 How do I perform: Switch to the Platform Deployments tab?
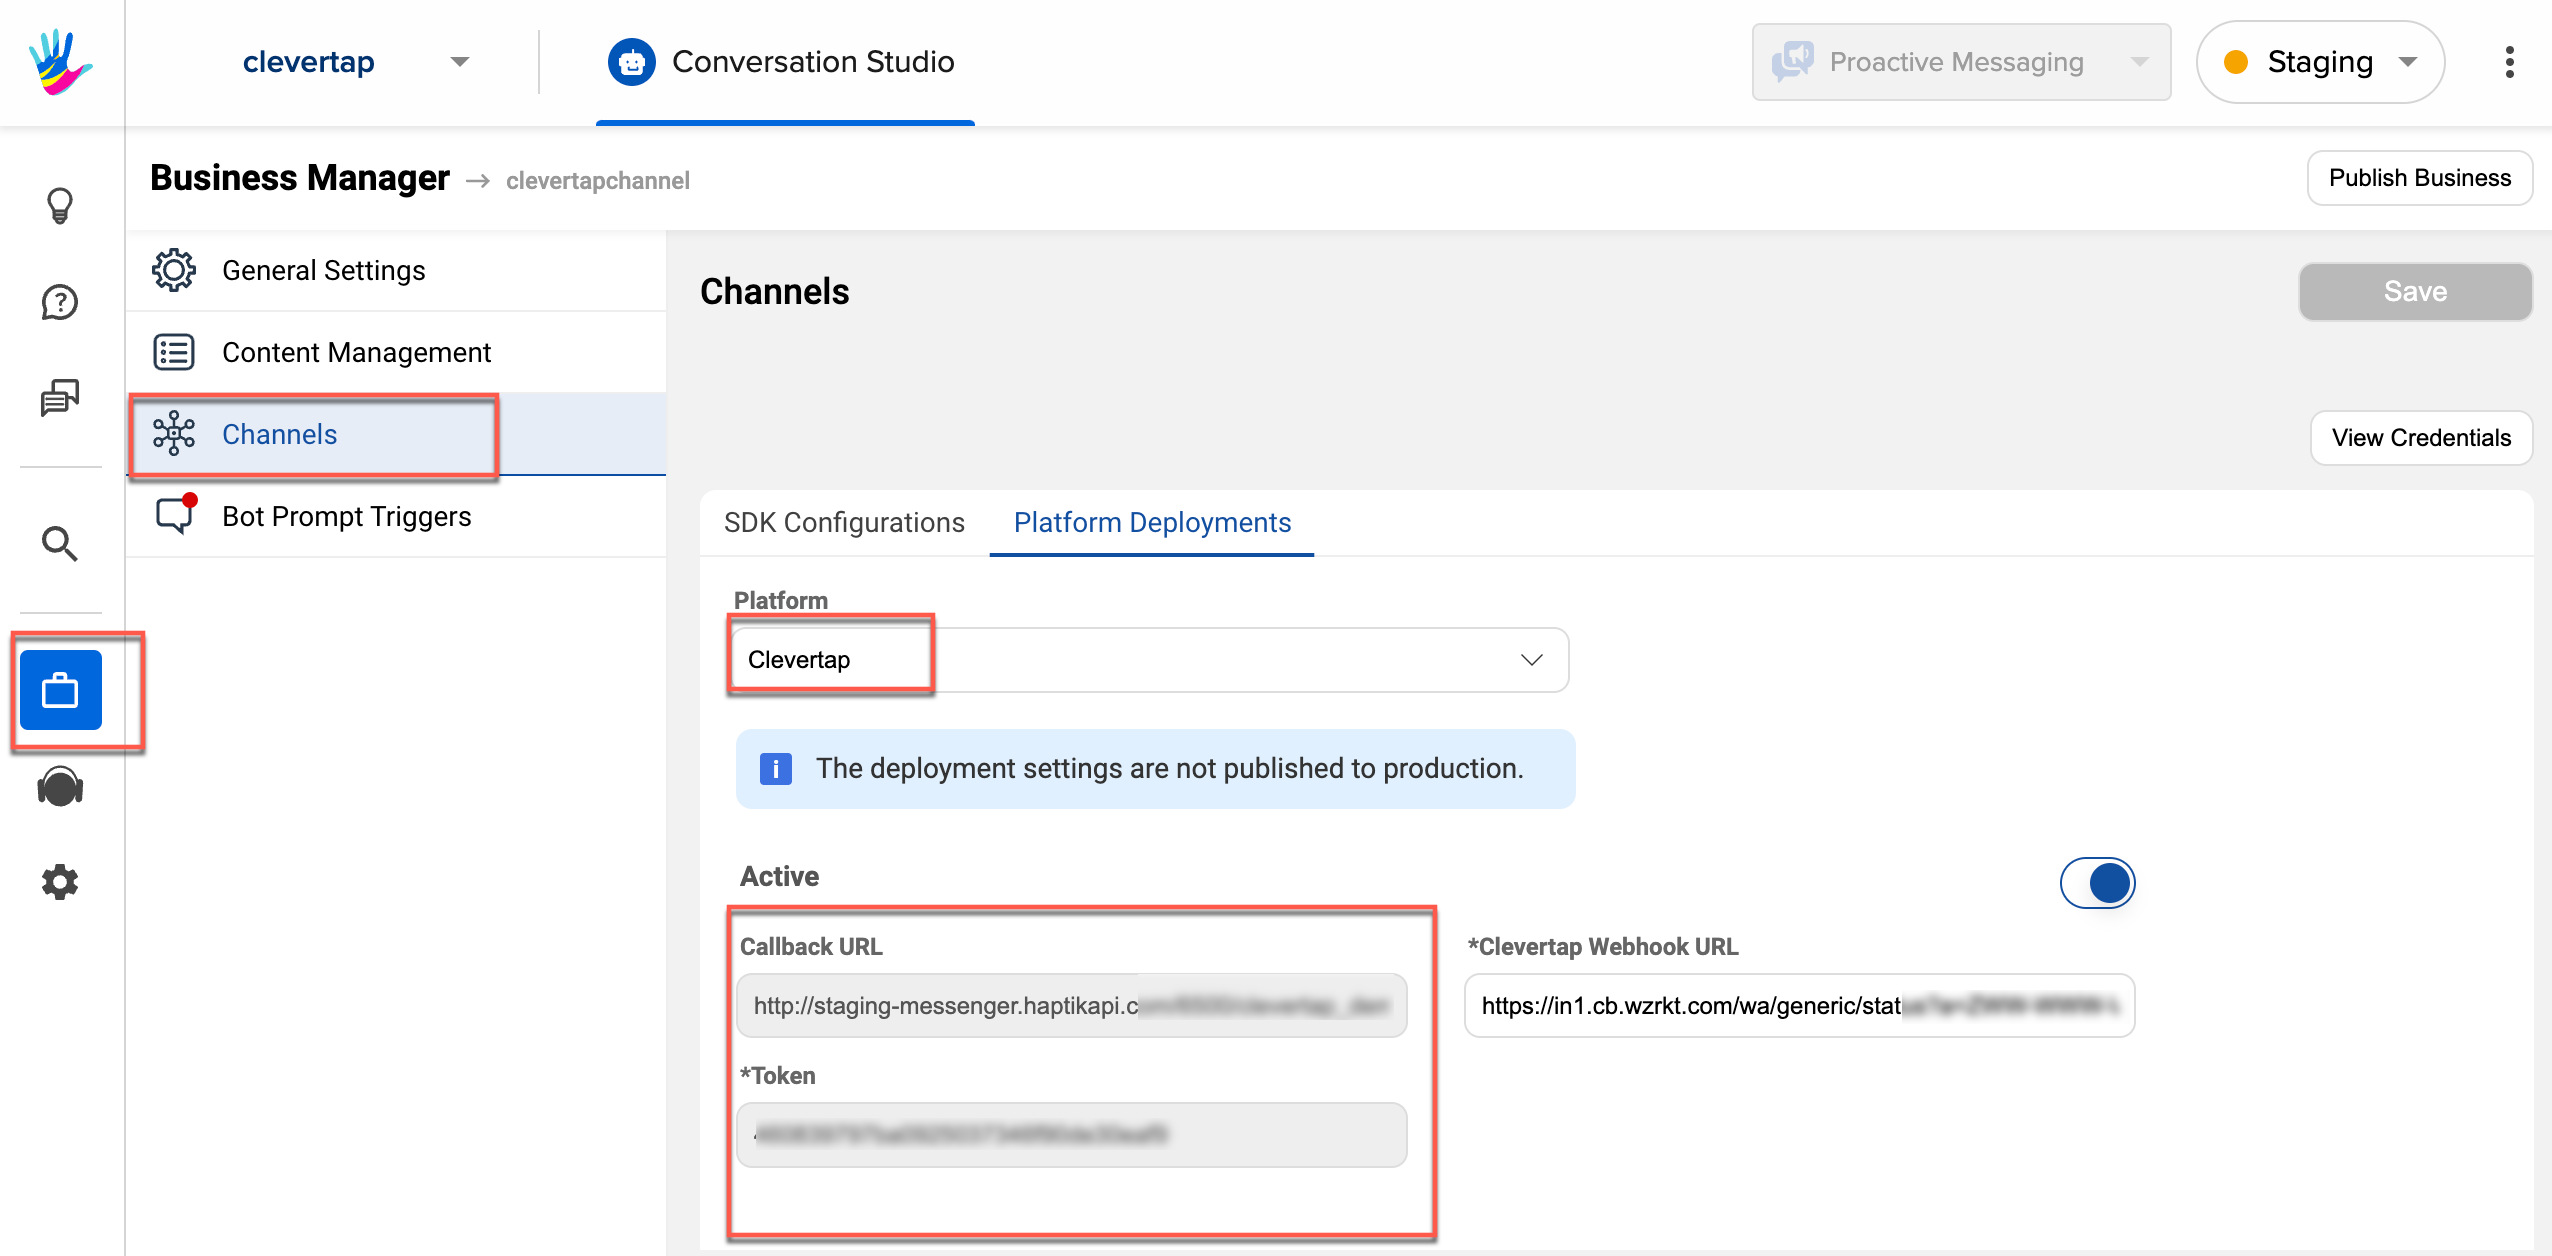point(1152,523)
